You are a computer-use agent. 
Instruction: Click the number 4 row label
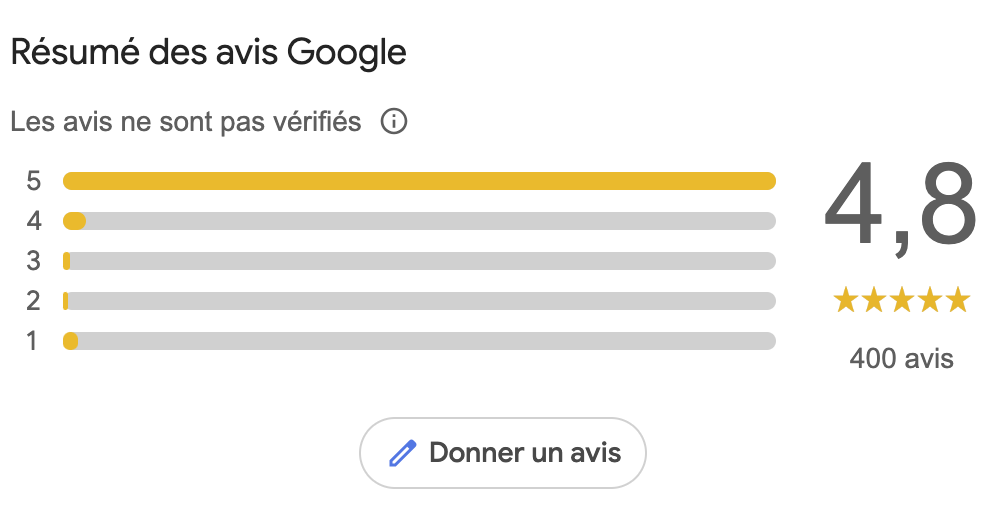coord(34,221)
